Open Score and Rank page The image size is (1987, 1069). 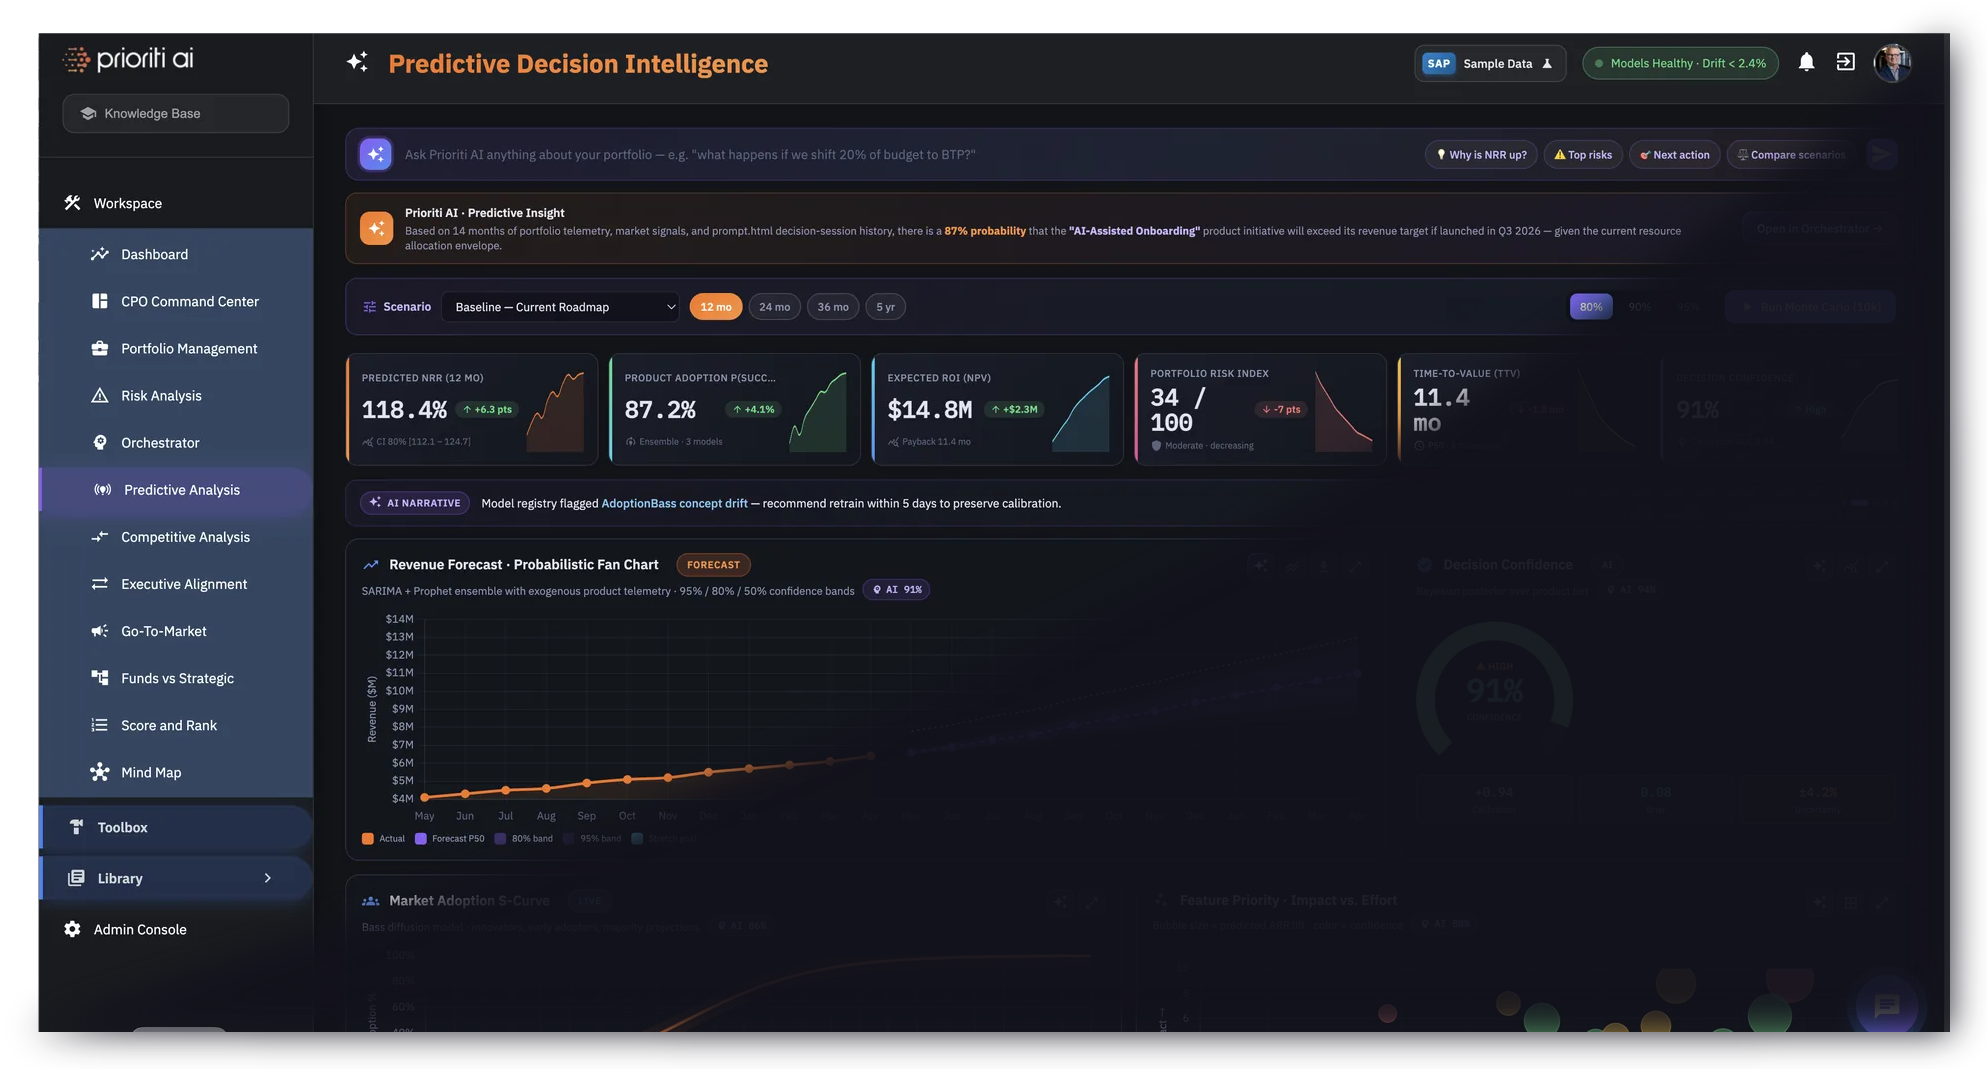[x=176, y=725]
